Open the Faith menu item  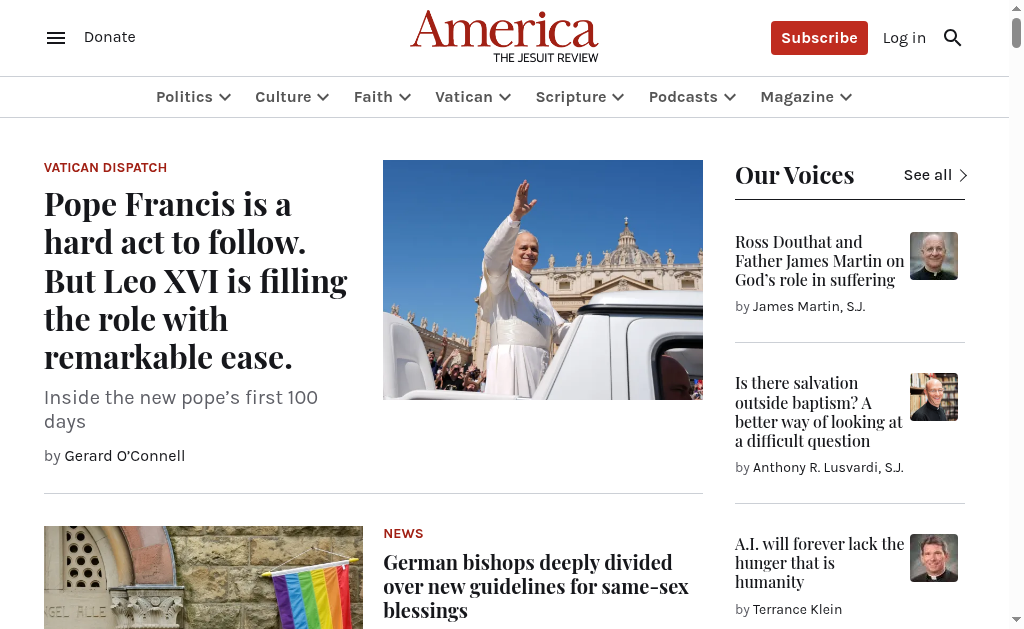tap(374, 97)
